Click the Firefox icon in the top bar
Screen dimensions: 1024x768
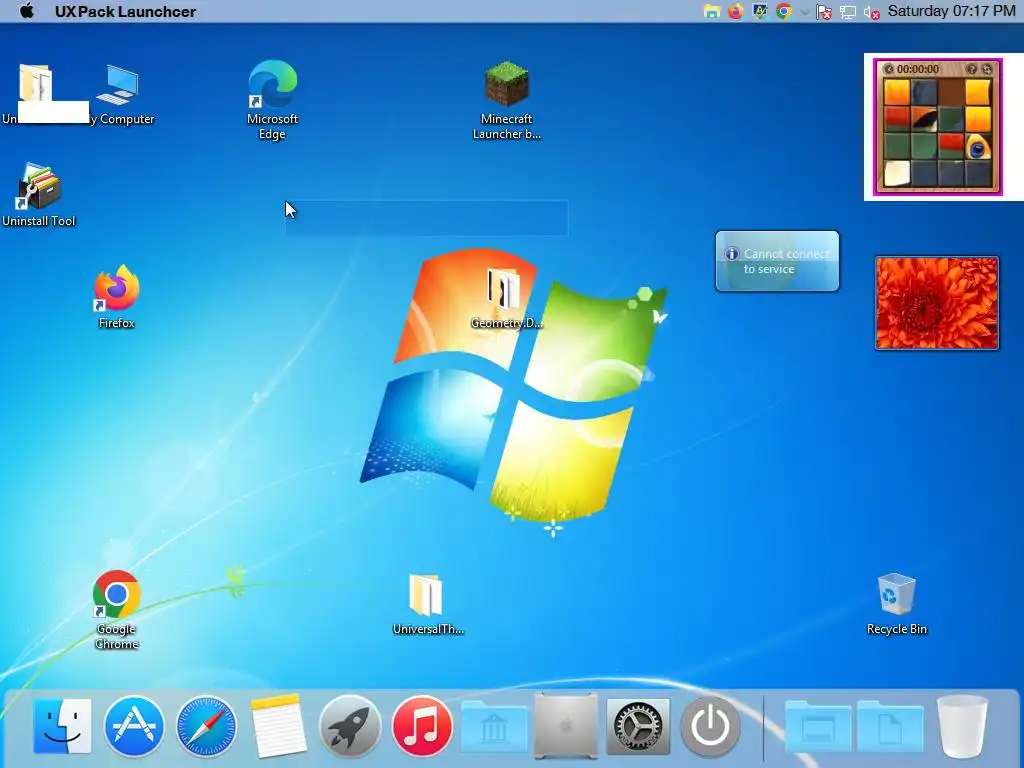point(735,11)
